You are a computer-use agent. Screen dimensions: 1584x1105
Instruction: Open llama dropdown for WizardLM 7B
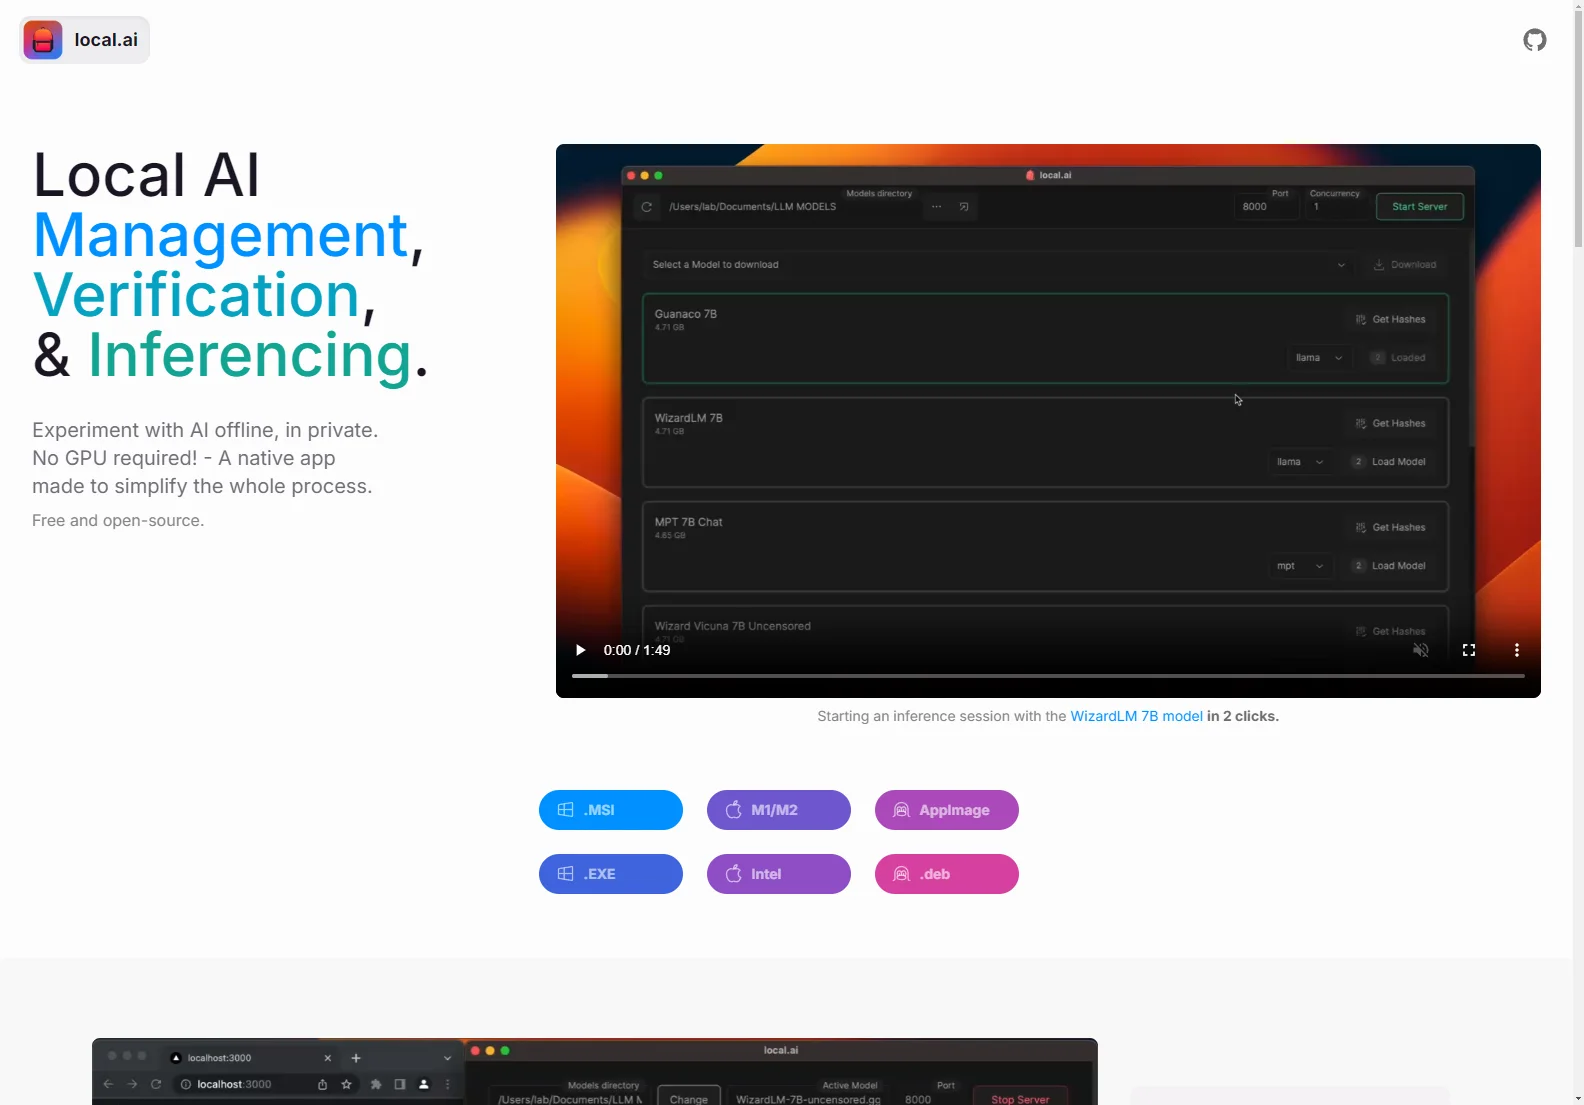1301,462
